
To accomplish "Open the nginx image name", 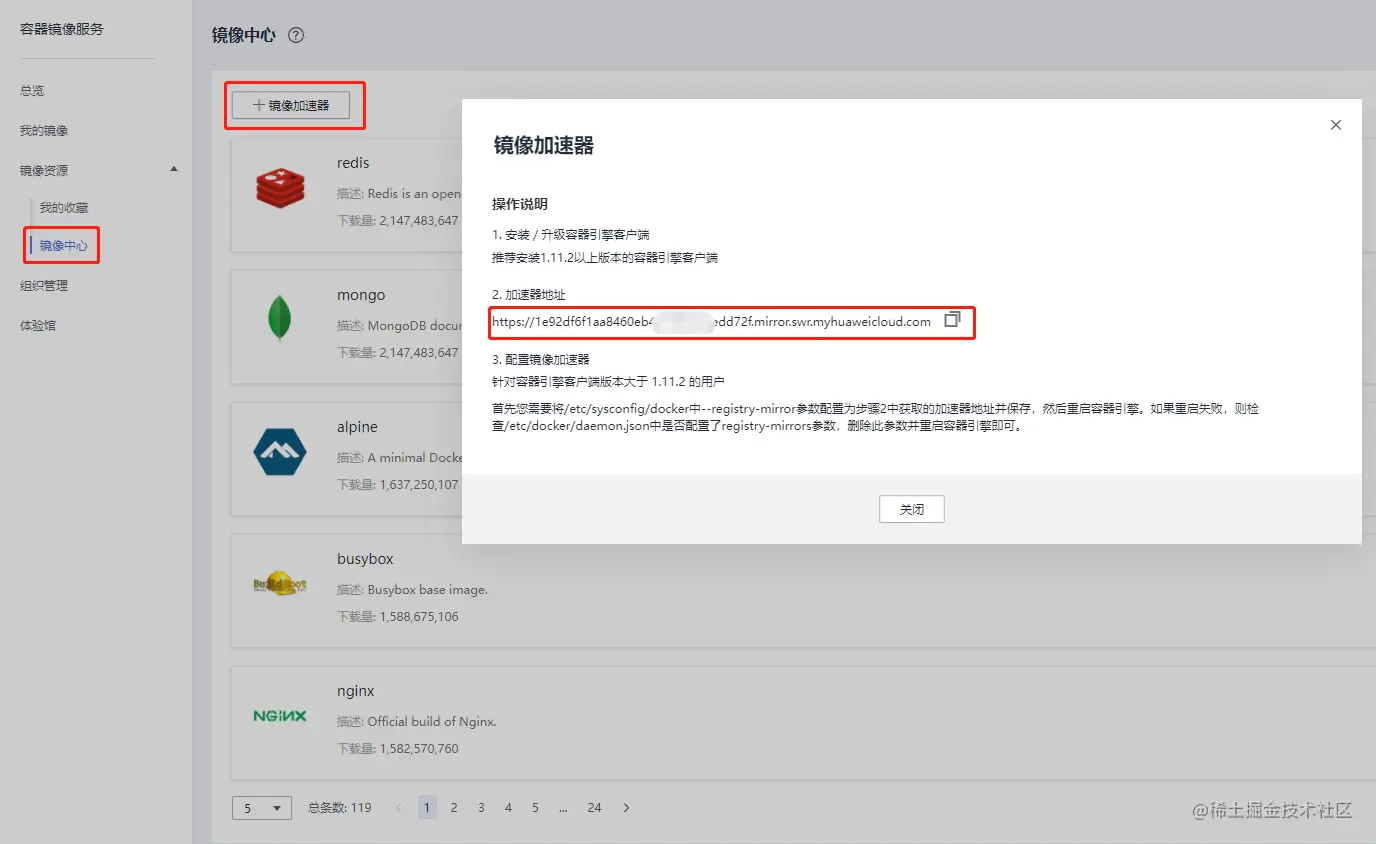I will click(356, 691).
